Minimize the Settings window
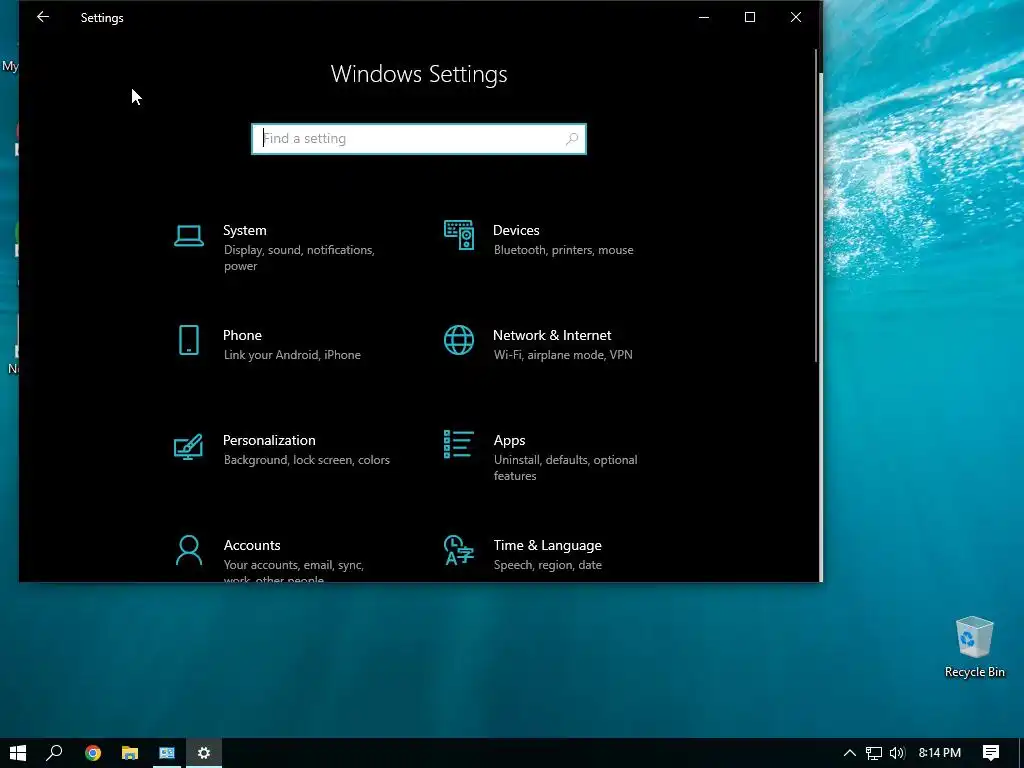 pos(704,17)
